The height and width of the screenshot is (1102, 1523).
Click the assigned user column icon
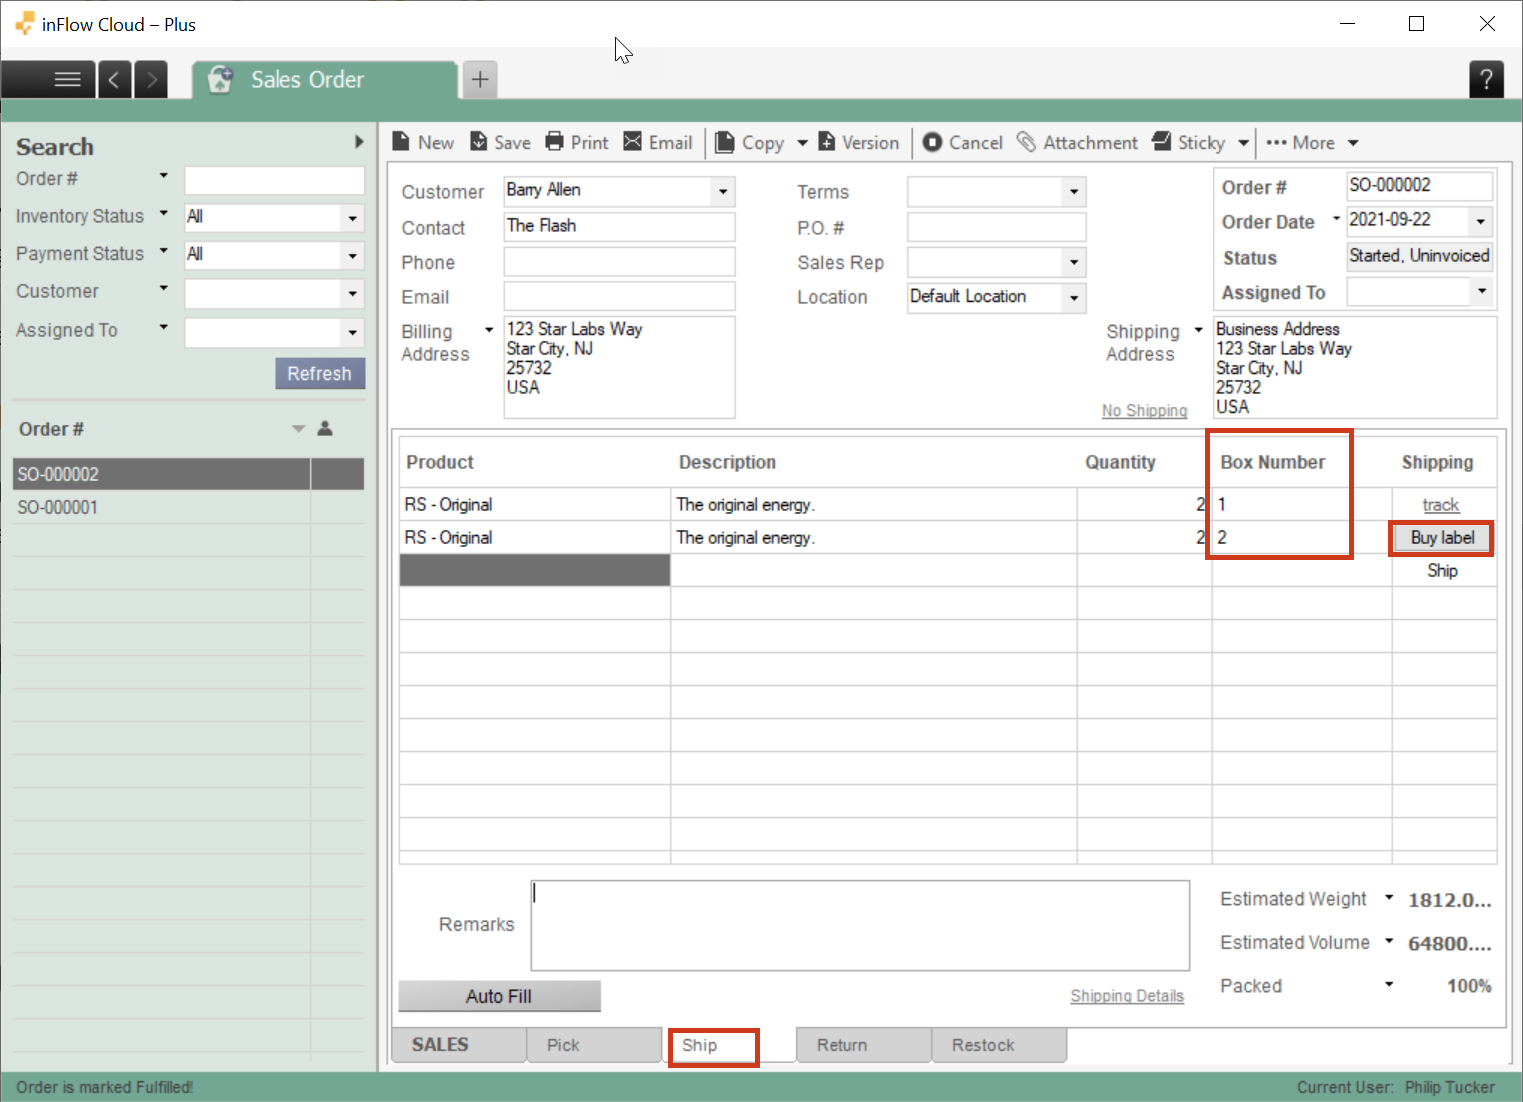(325, 428)
